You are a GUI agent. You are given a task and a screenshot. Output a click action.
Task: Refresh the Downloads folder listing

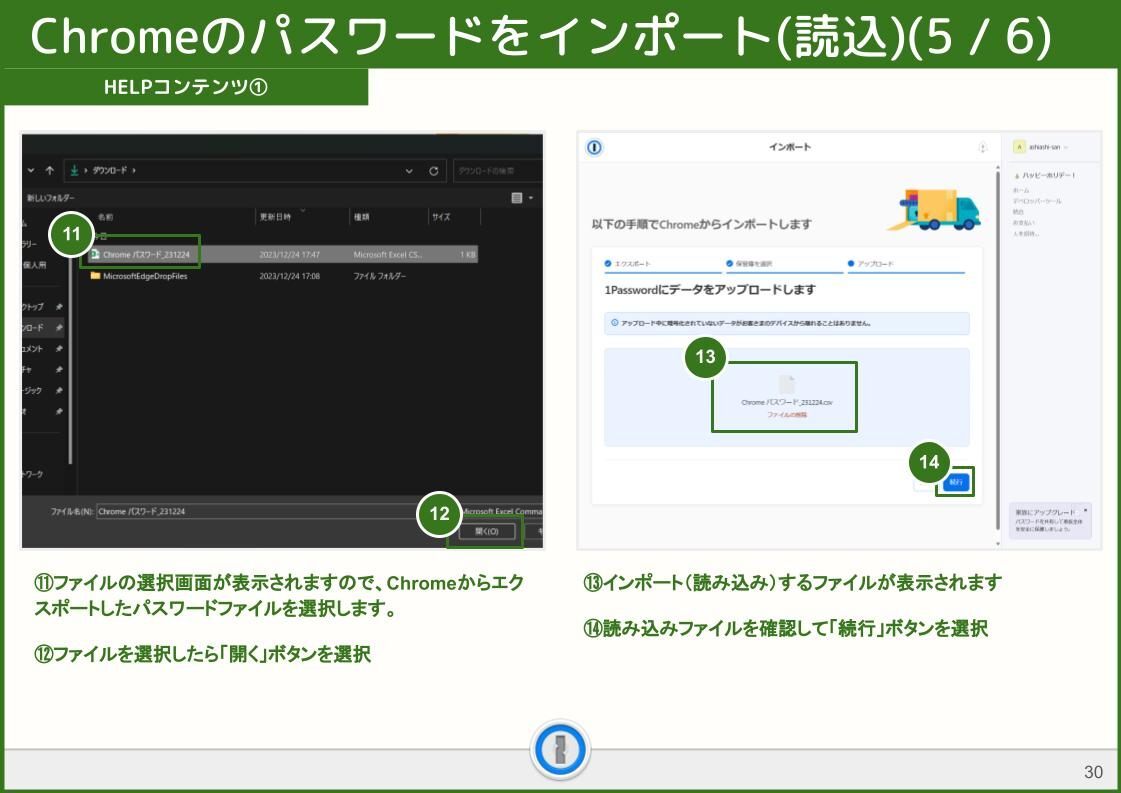433,171
